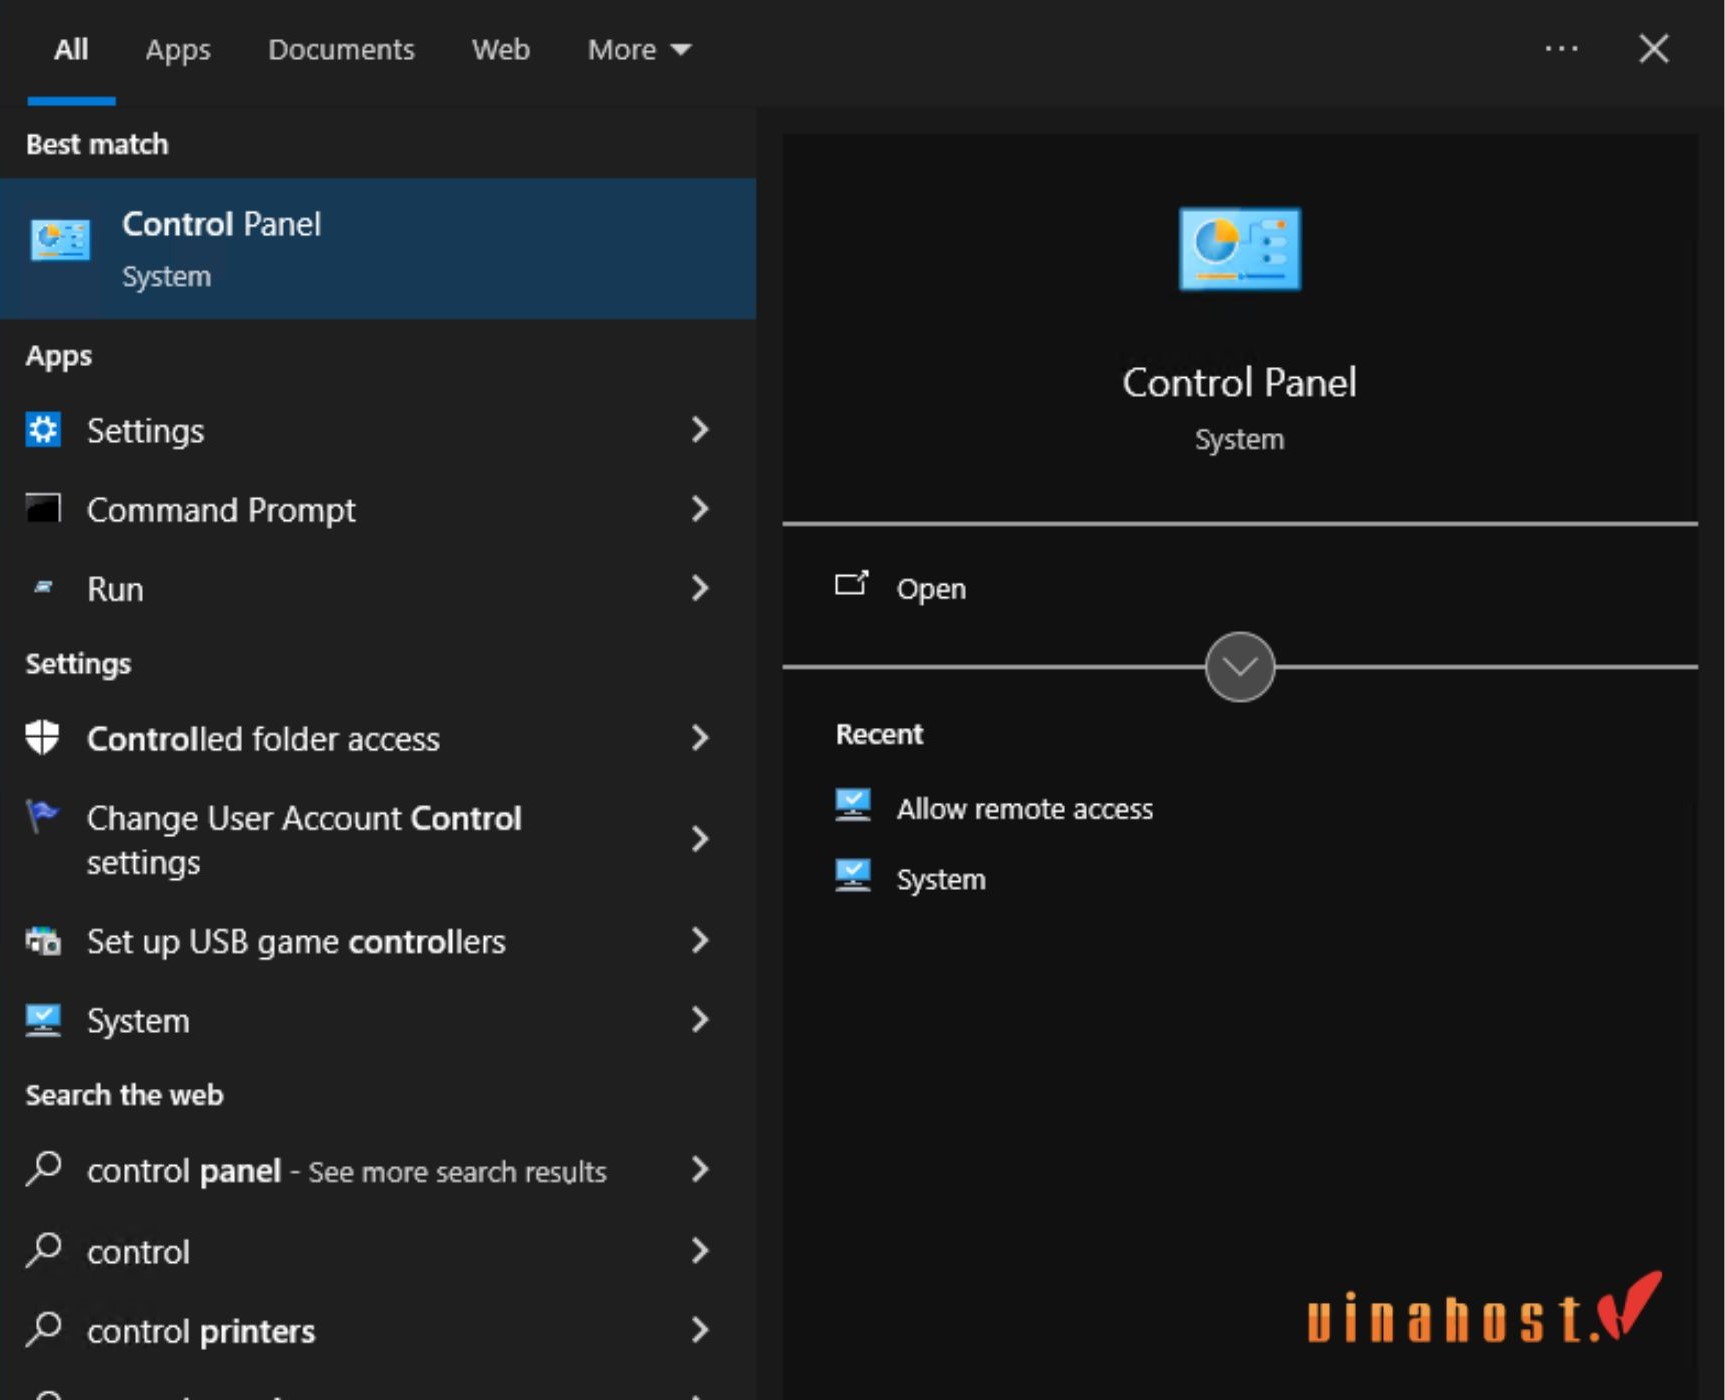Select Set up USB game controllers
The width and height of the screenshot is (1725, 1400).
[x=378, y=941]
